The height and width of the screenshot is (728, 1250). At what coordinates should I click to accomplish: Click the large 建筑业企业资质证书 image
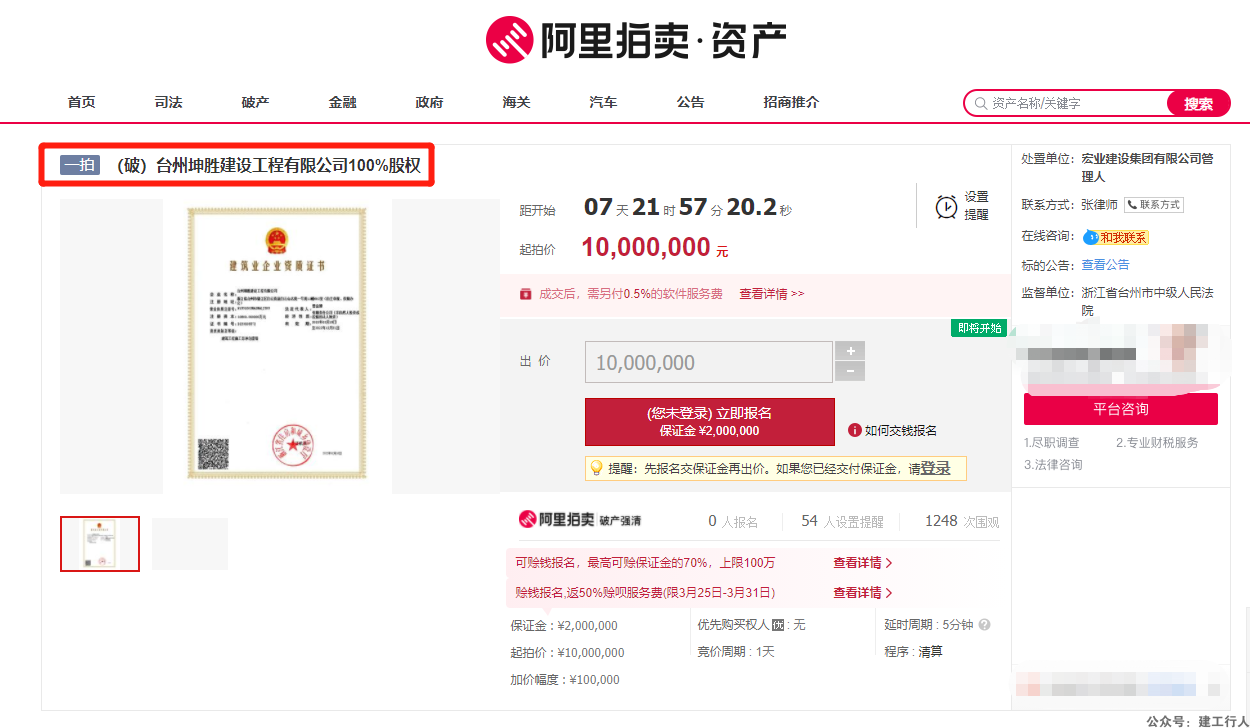click(277, 345)
